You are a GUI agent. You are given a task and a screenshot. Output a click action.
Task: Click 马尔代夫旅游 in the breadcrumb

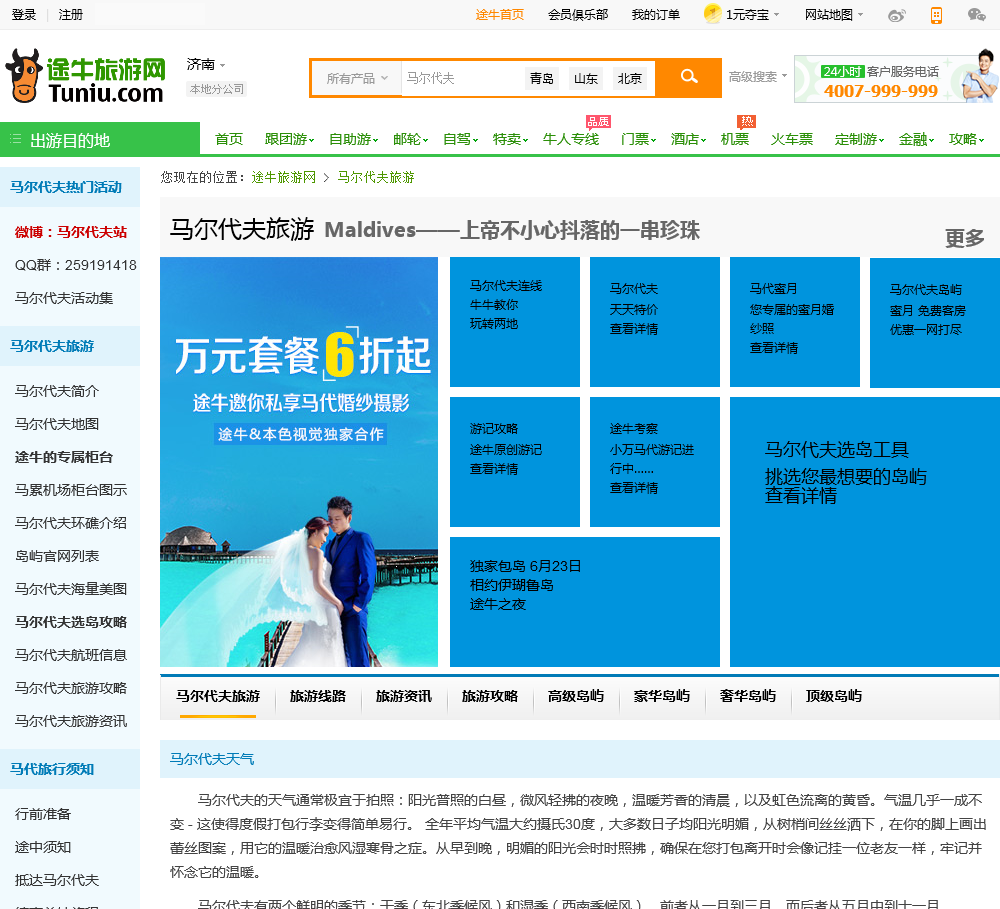click(376, 177)
